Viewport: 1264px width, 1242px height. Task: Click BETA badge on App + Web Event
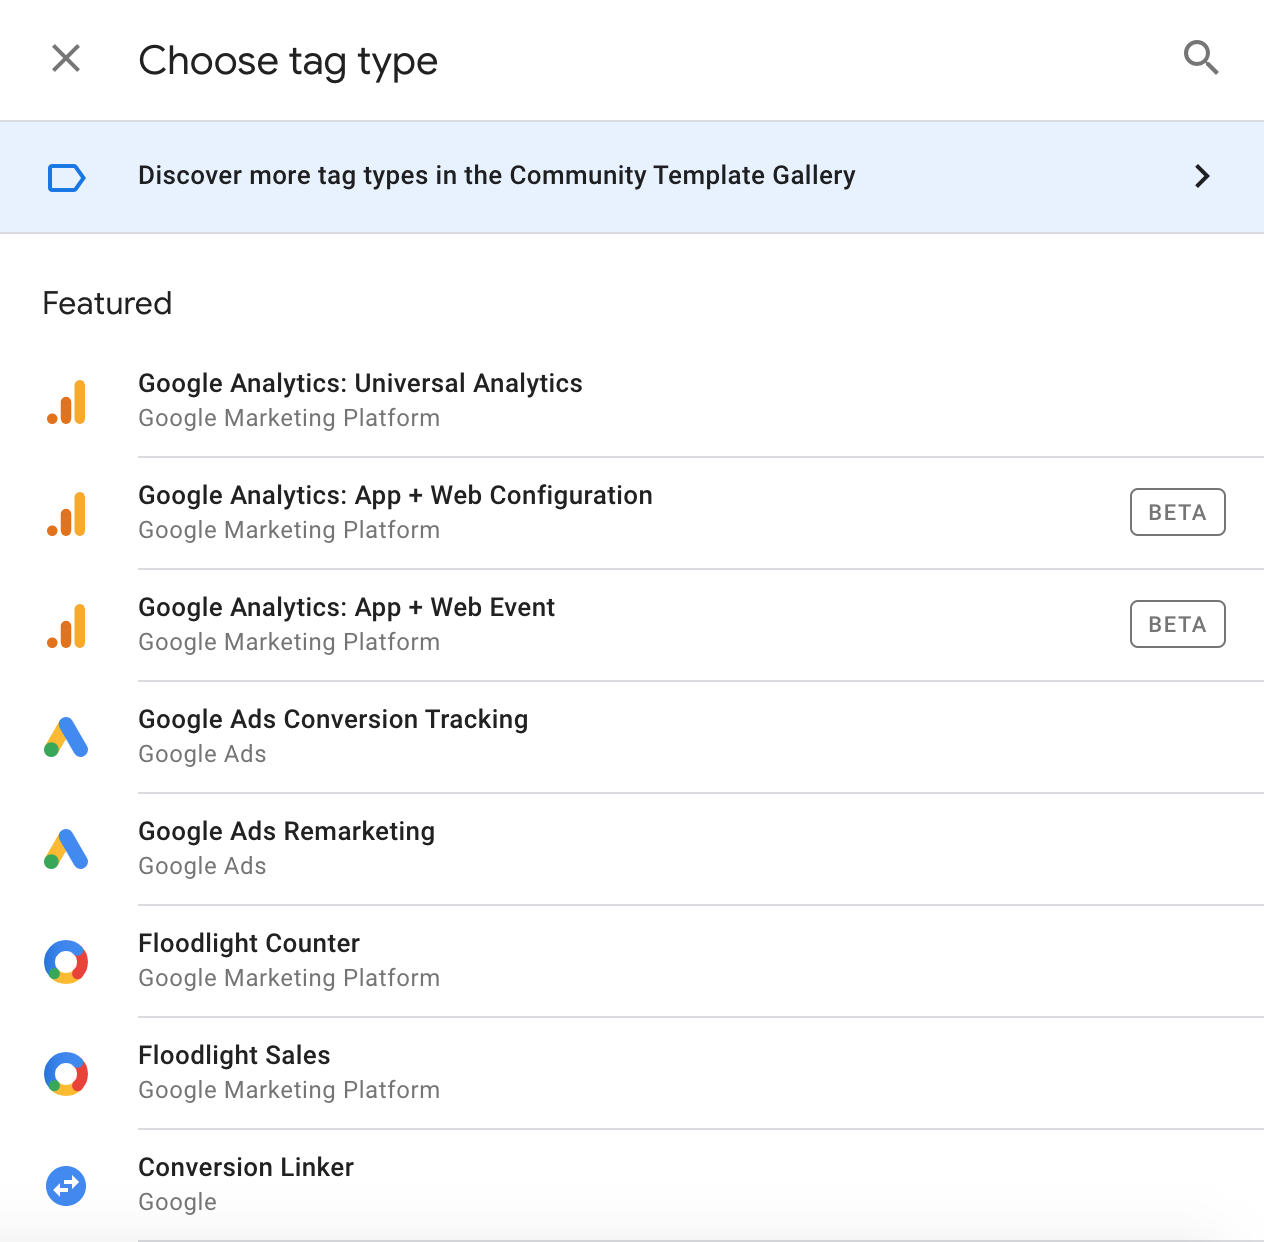tap(1178, 624)
